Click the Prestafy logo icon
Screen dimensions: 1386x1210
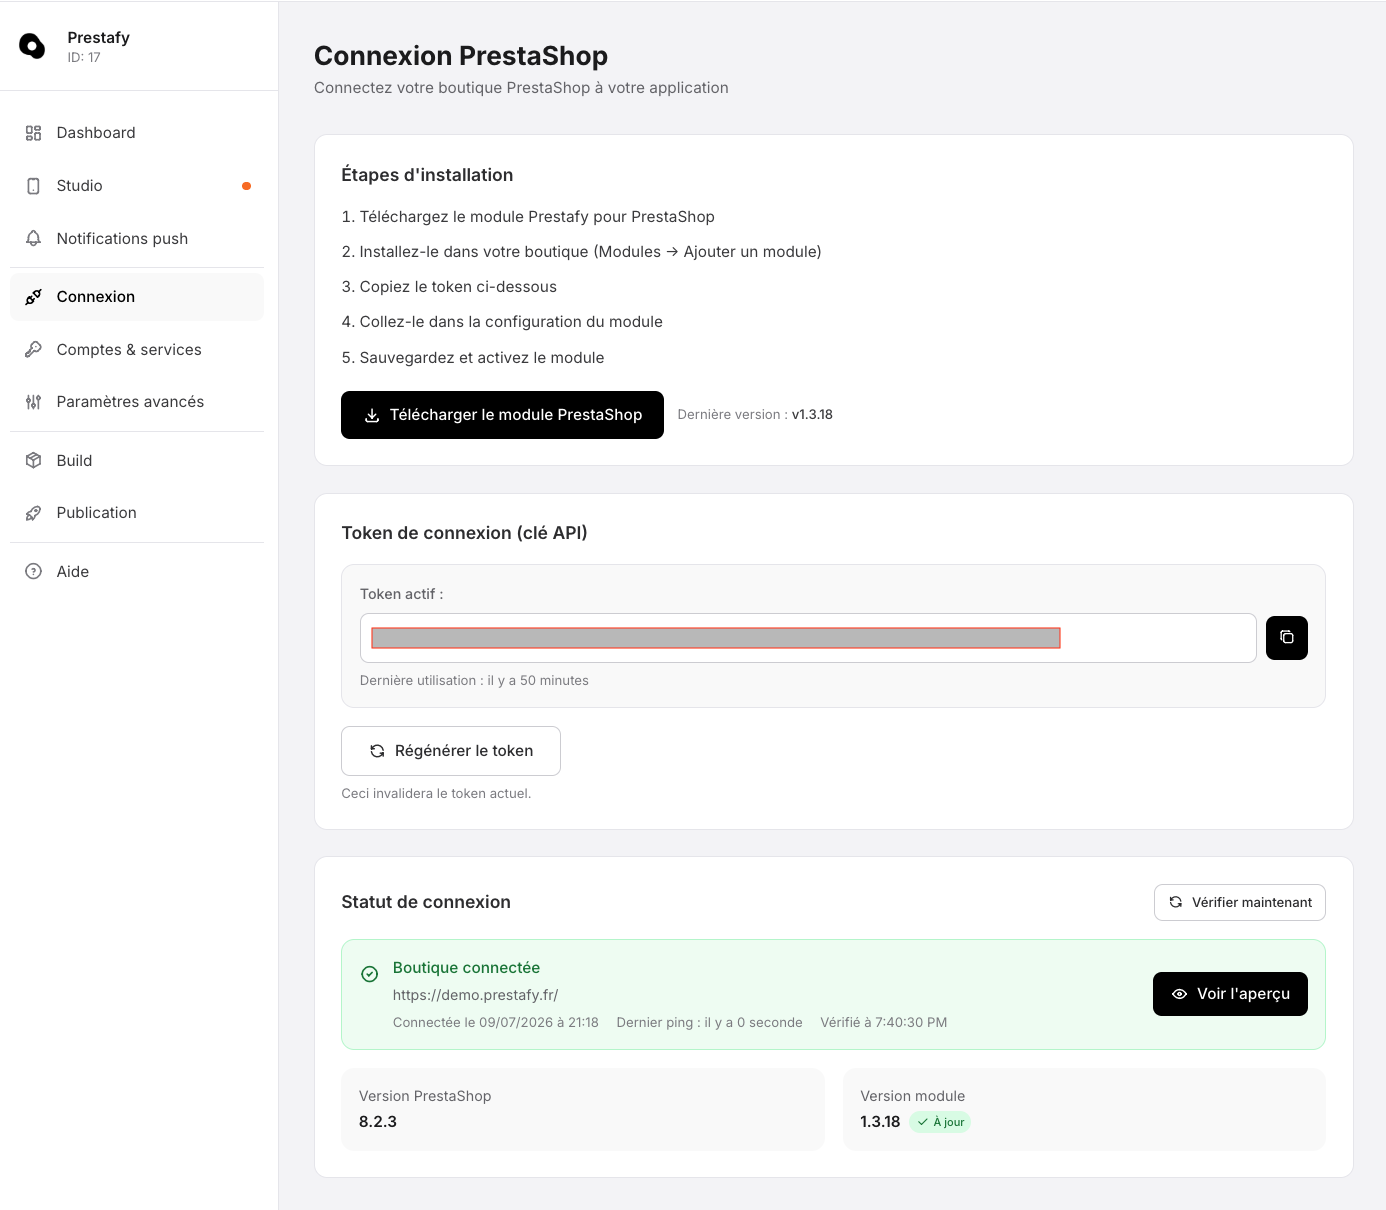click(32, 46)
